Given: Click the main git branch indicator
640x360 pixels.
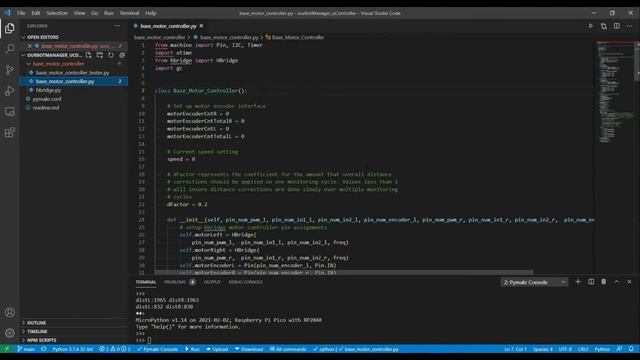Looking at the screenshot, I should click(26, 349).
